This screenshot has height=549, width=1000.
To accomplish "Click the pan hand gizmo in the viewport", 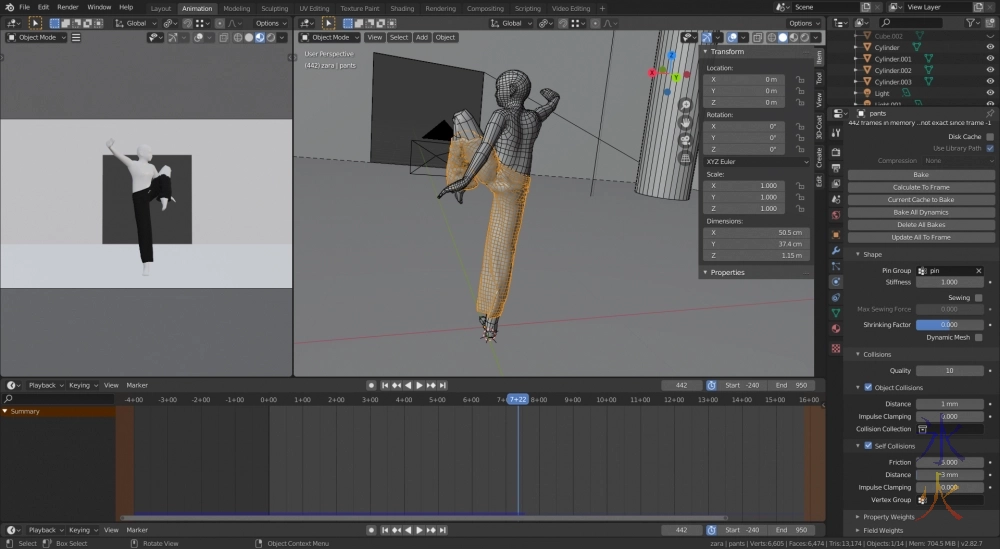I will click(685, 122).
